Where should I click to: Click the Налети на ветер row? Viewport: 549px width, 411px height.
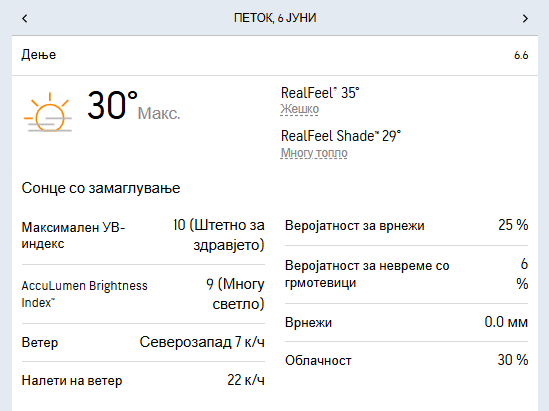click(143, 380)
